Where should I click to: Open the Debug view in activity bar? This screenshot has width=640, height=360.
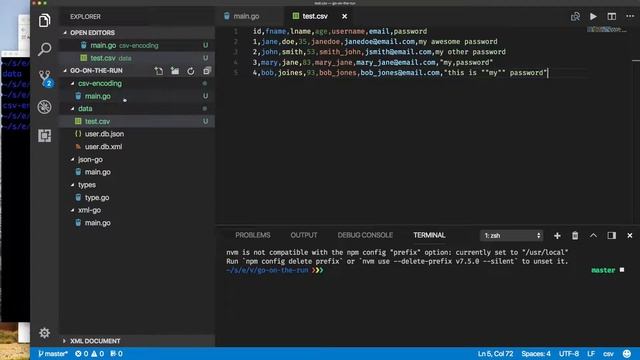tap(44, 107)
